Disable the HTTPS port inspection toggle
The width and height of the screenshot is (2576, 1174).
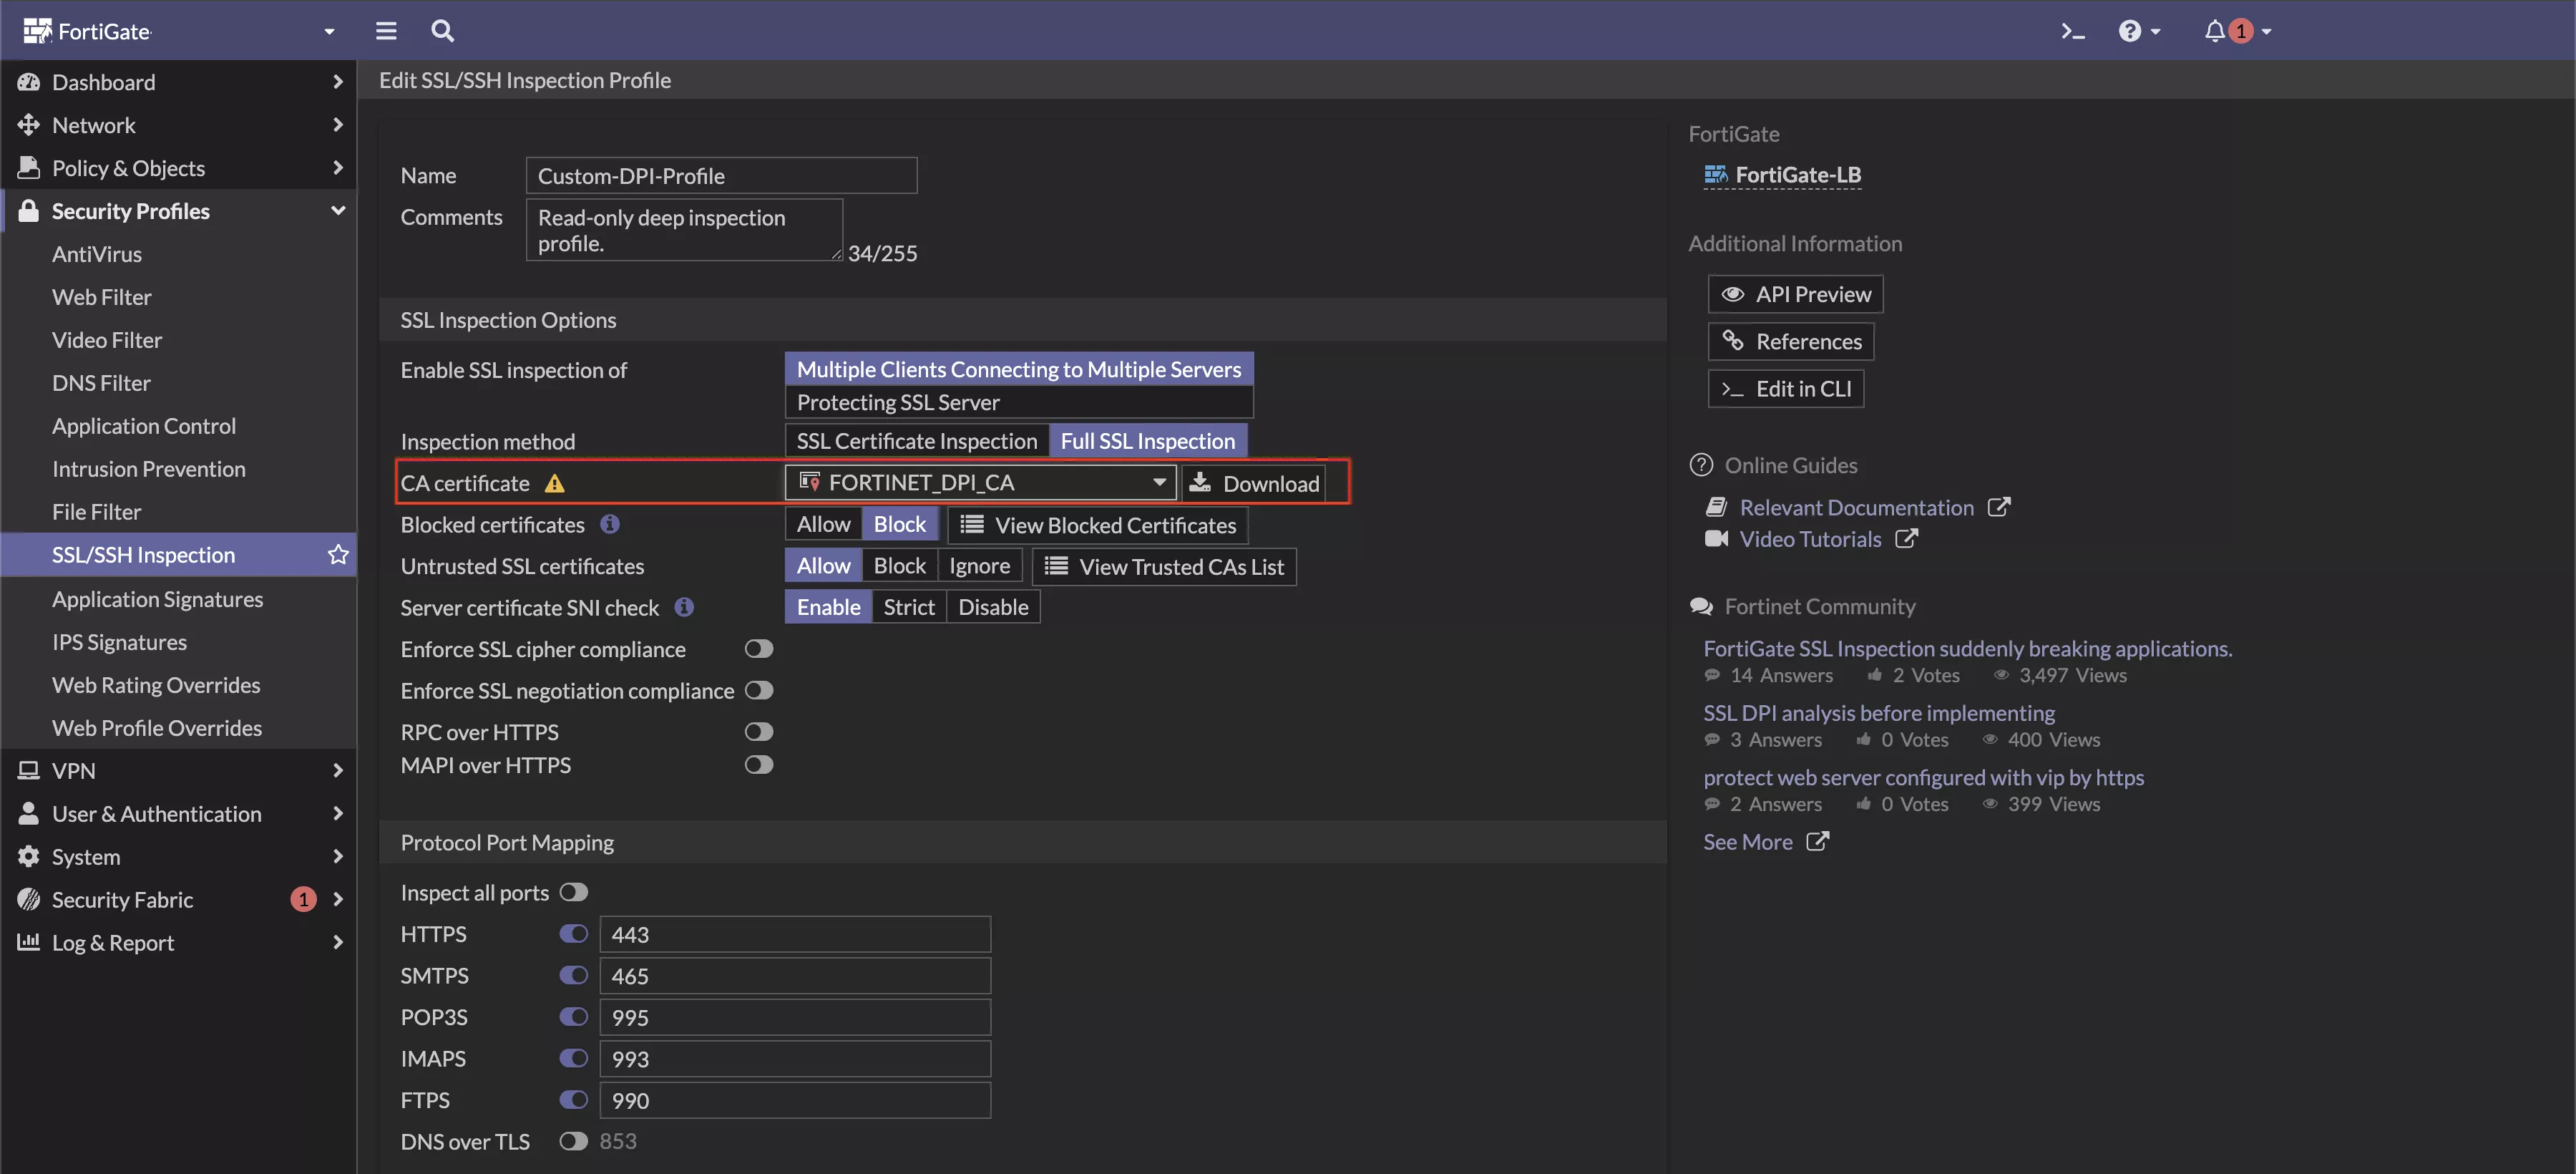574,933
